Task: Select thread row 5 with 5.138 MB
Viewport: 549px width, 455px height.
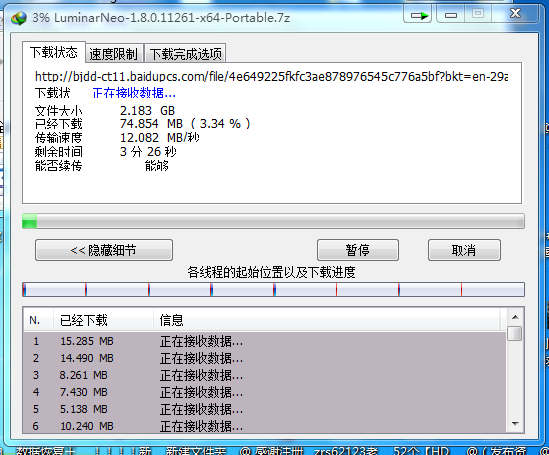Action: pyautogui.click(x=265, y=409)
